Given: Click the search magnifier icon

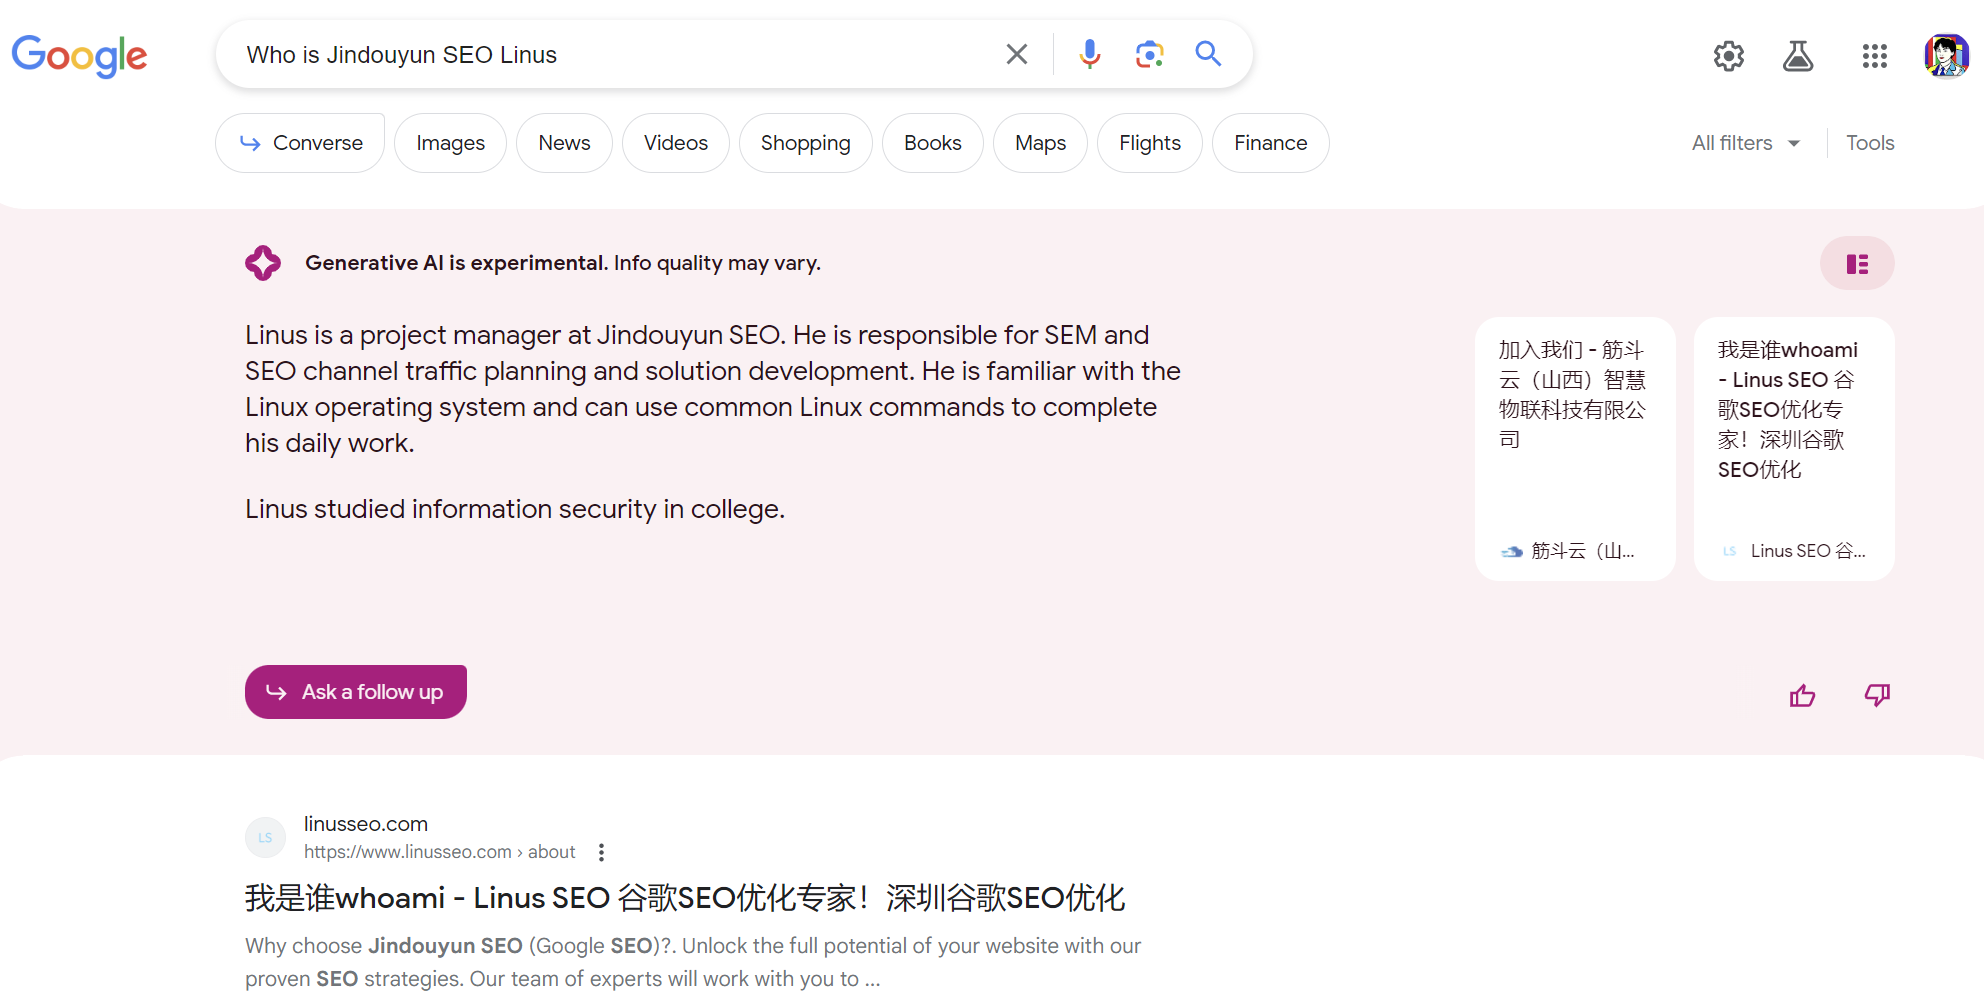Looking at the screenshot, I should pos(1208,54).
